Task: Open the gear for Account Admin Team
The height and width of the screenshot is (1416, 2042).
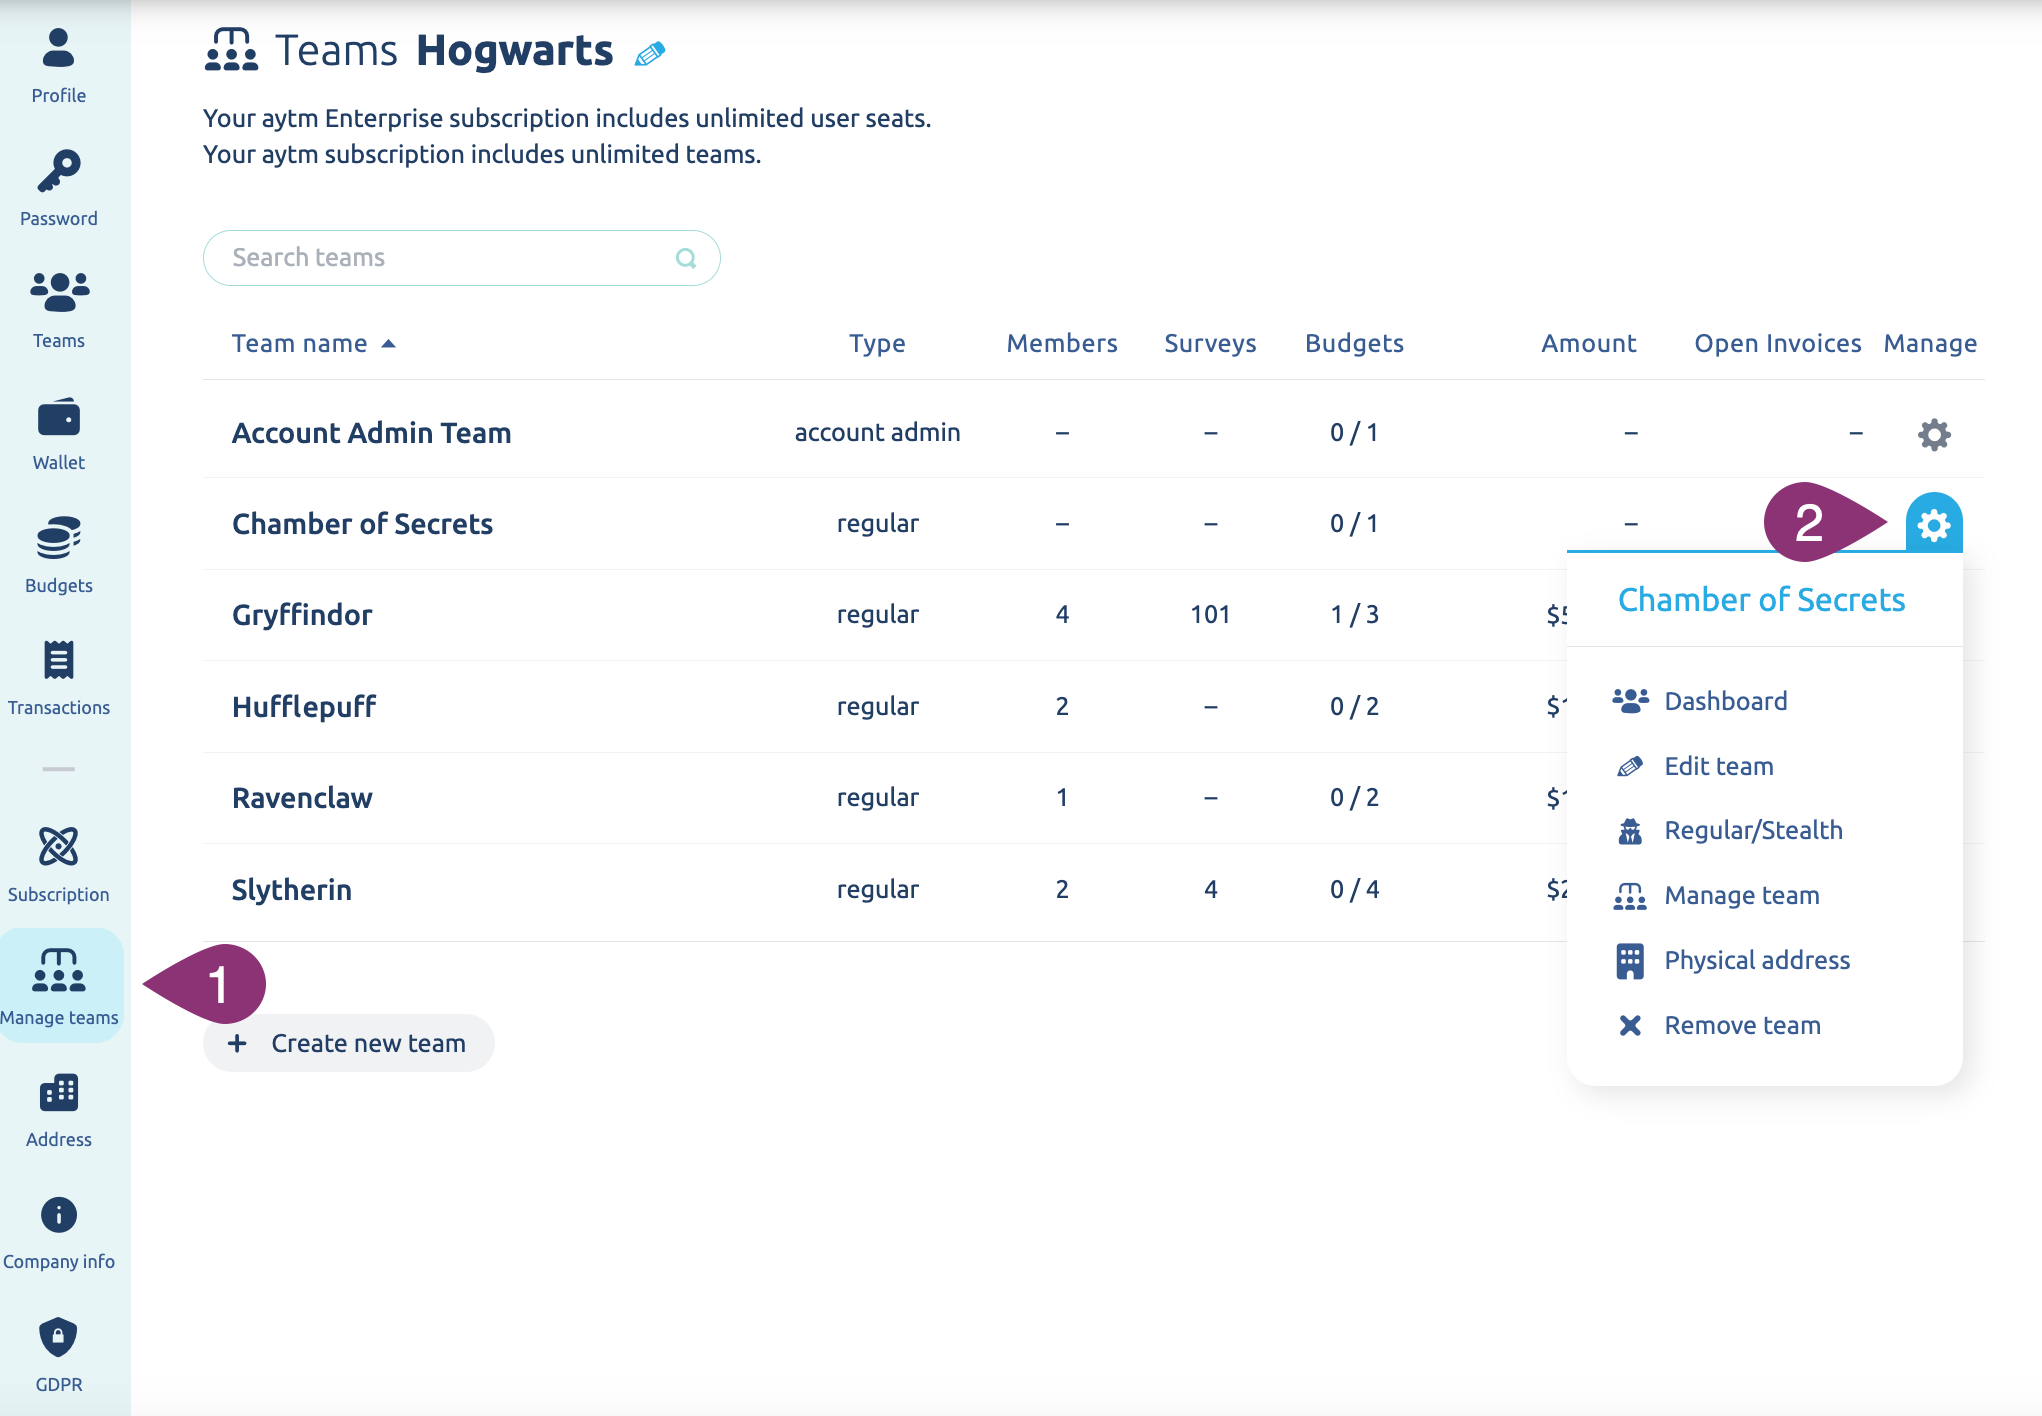Action: click(x=1934, y=434)
